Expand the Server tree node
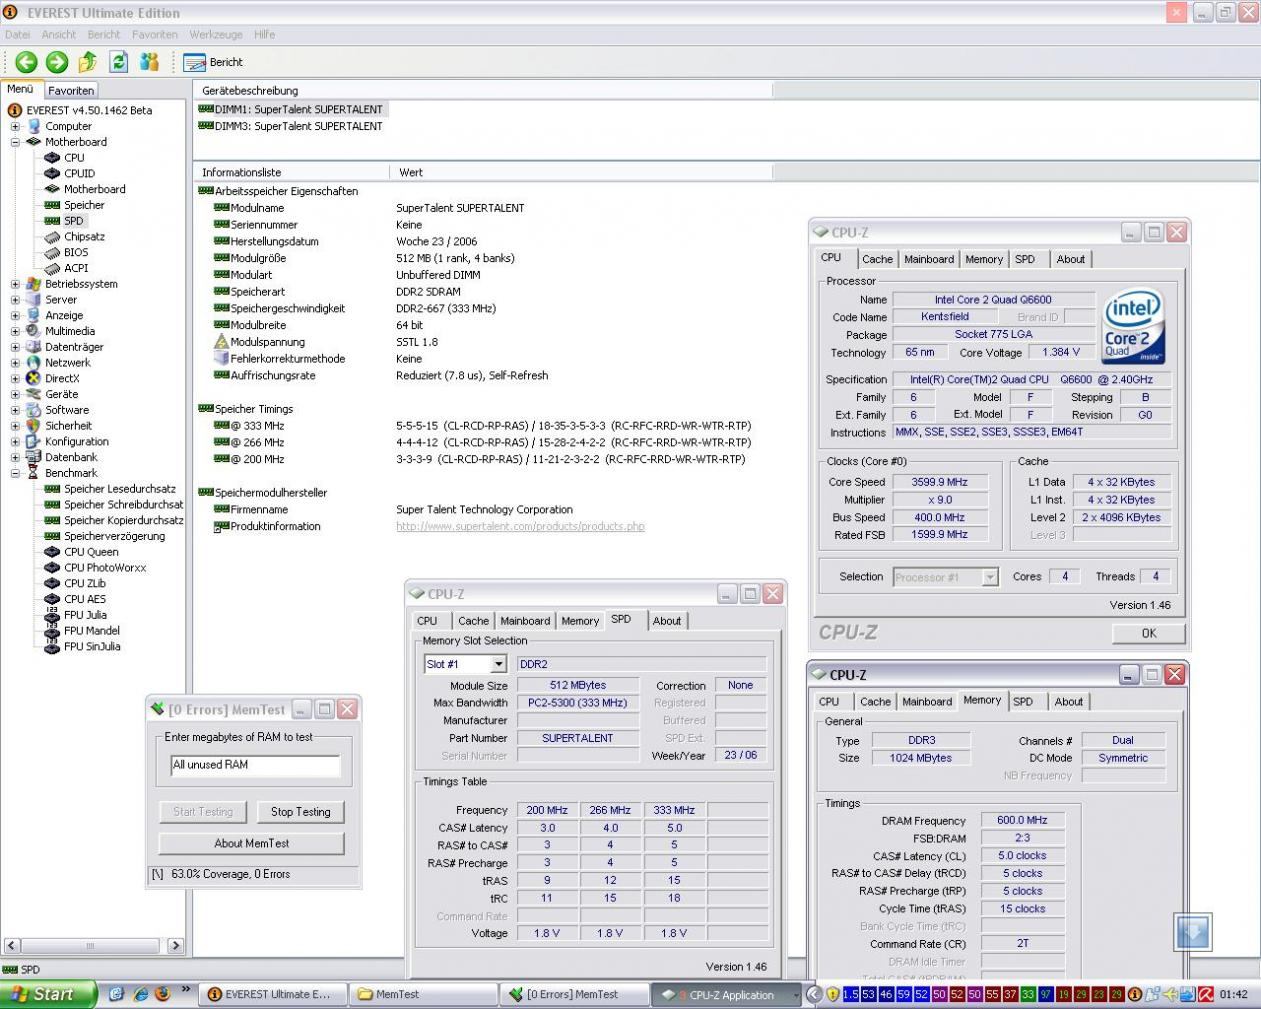This screenshot has width=1261, height=1009. point(15,299)
